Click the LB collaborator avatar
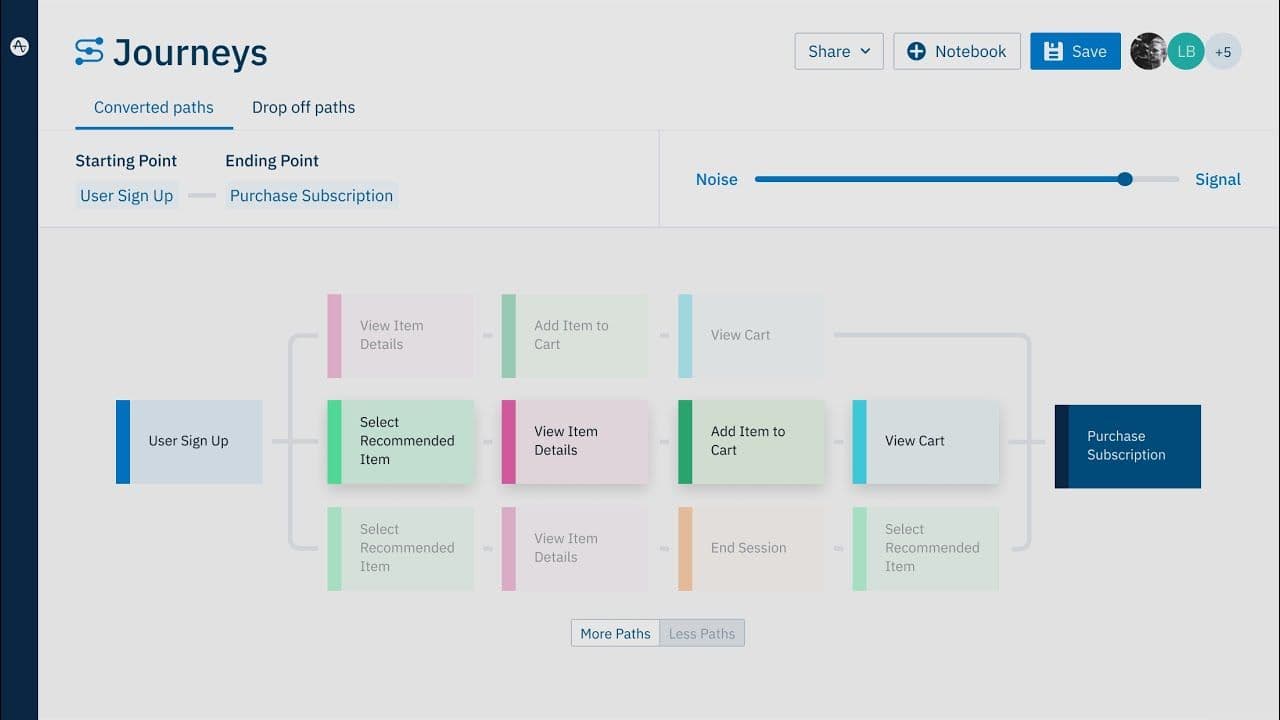1280x720 pixels. pos(1185,51)
